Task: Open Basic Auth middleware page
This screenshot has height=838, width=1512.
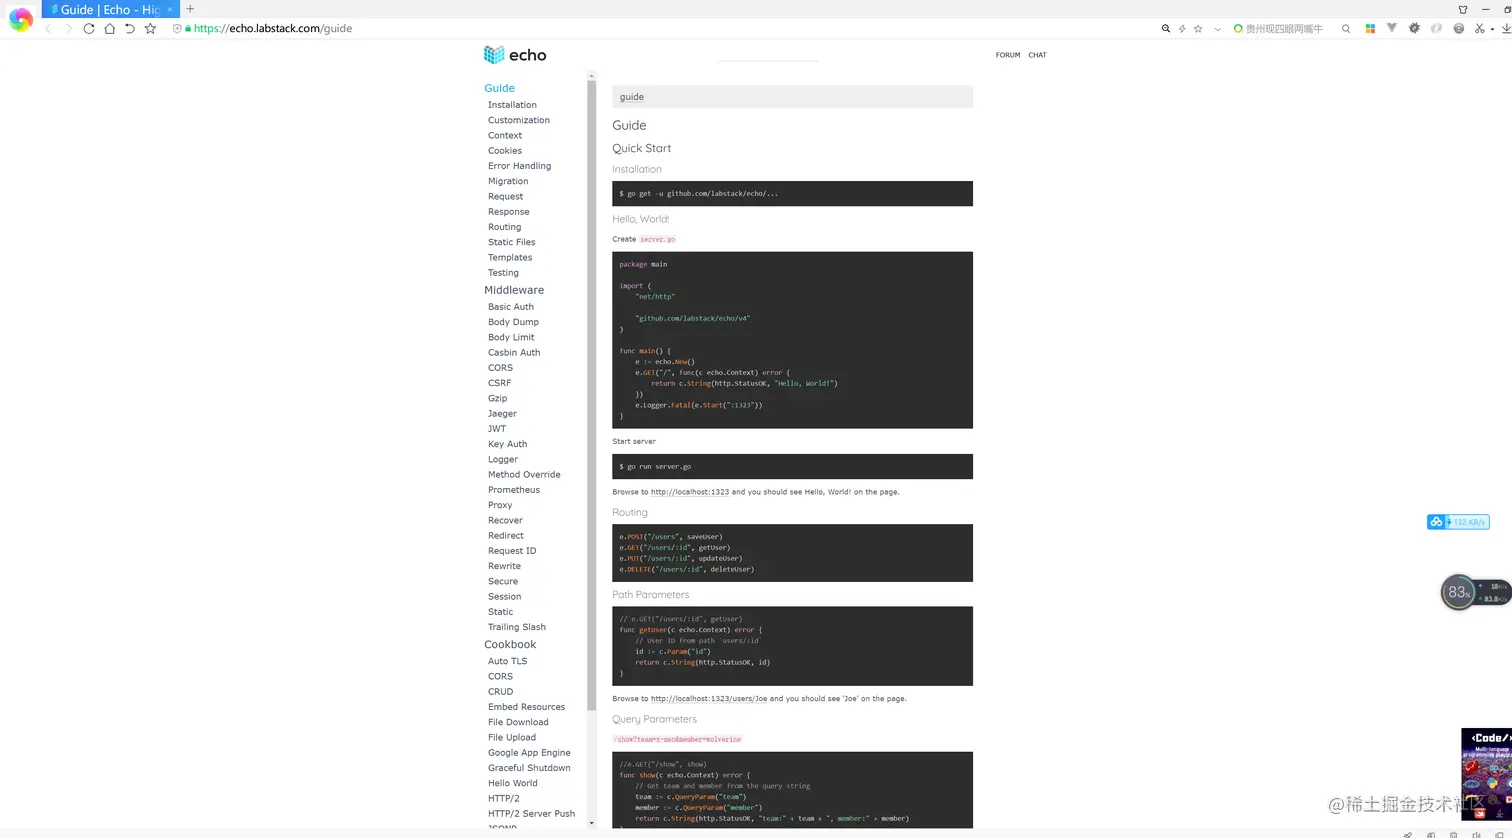Action: 511,307
